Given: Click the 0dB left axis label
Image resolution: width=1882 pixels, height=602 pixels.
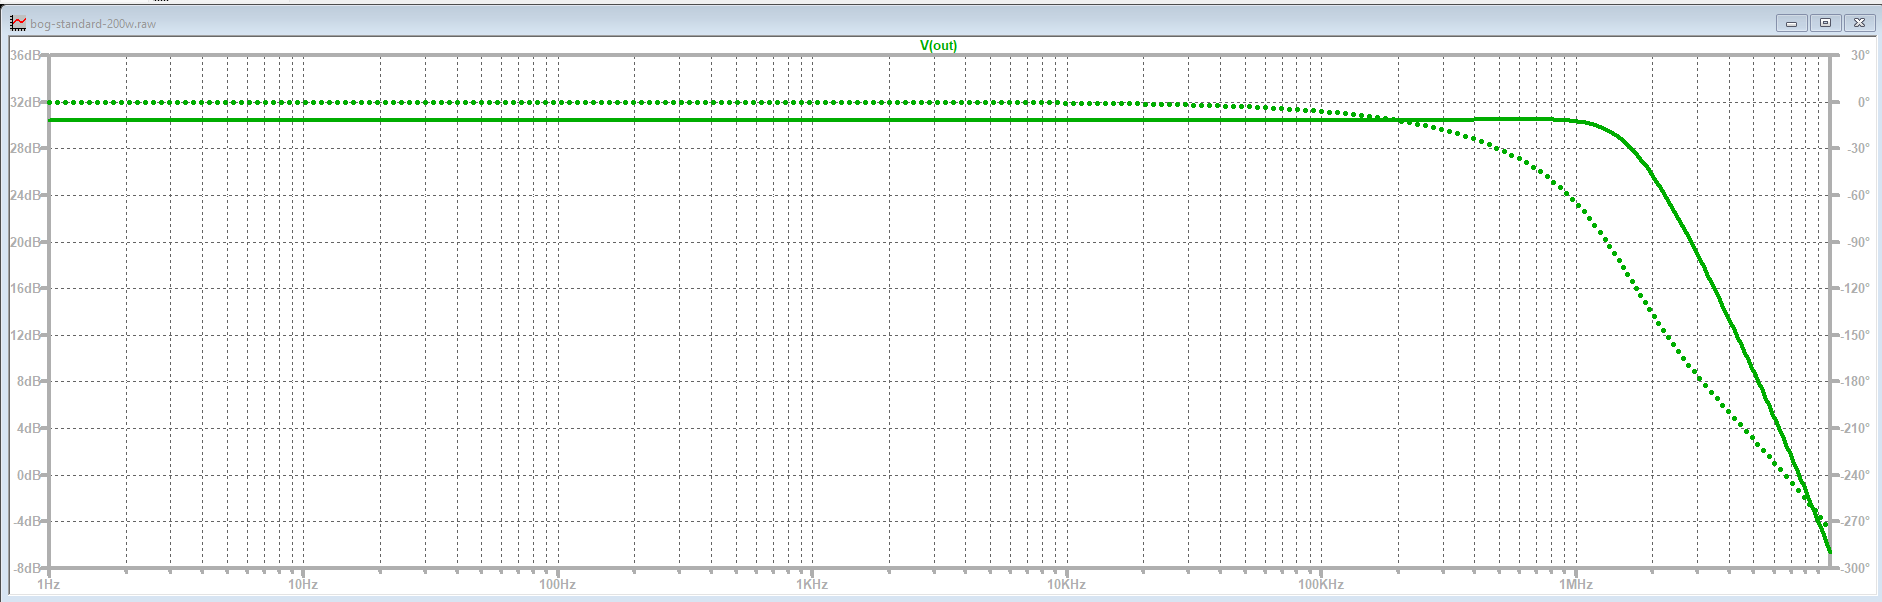Looking at the screenshot, I should 29,475.
